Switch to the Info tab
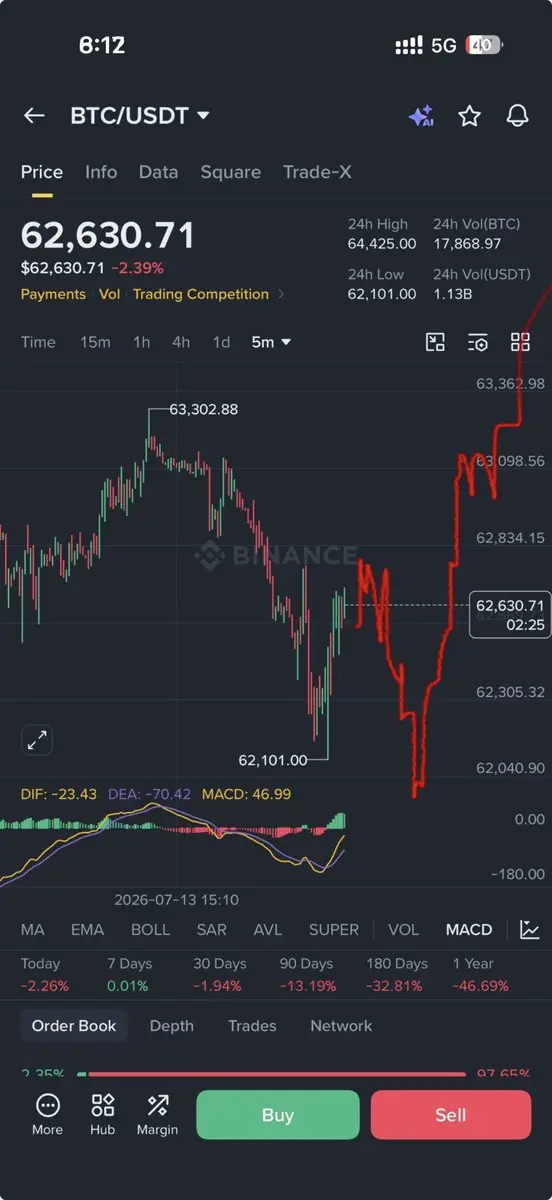This screenshot has width=552, height=1200. (101, 172)
